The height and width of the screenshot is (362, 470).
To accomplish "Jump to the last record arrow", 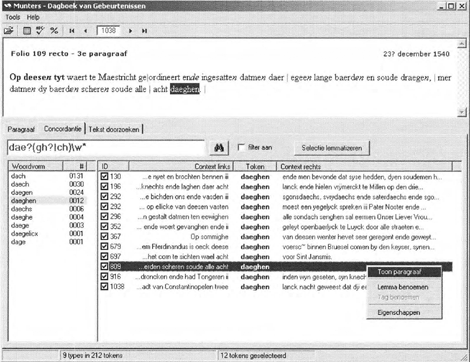I will pos(144,31).
